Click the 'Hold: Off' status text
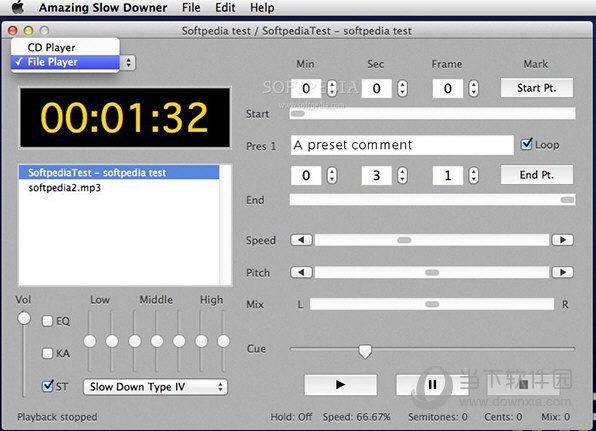The image size is (596, 431). tap(291, 417)
